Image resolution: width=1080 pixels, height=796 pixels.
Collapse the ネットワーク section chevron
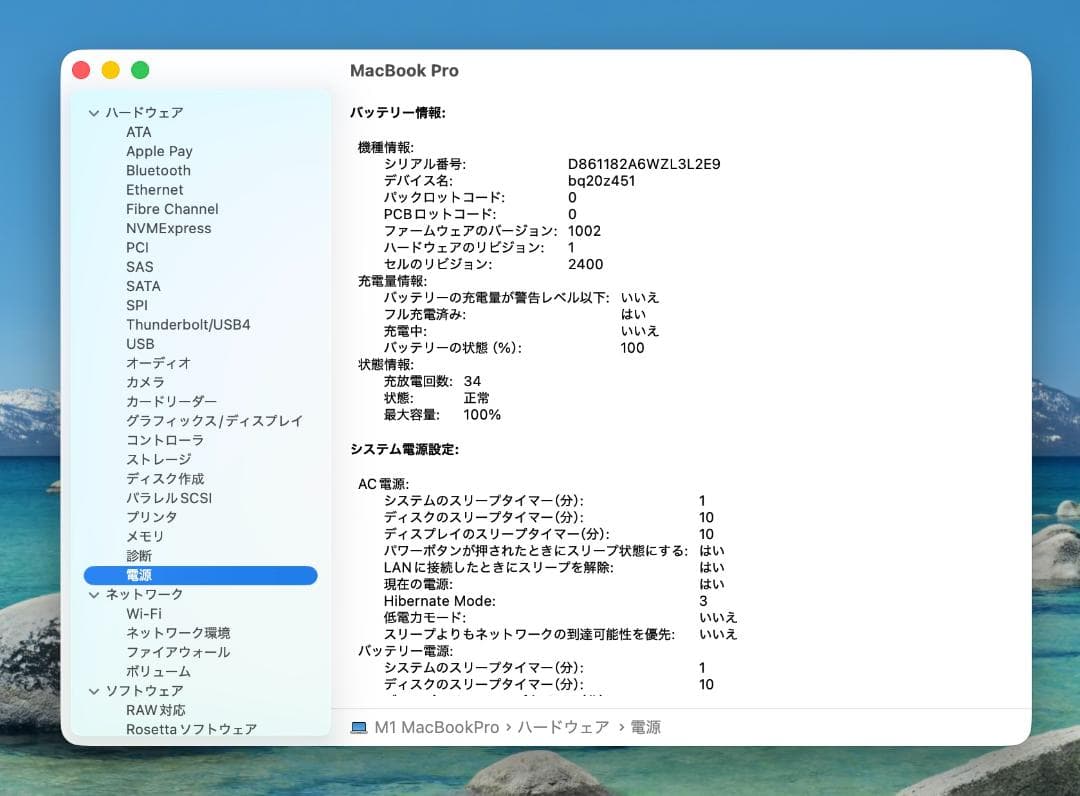pos(94,595)
